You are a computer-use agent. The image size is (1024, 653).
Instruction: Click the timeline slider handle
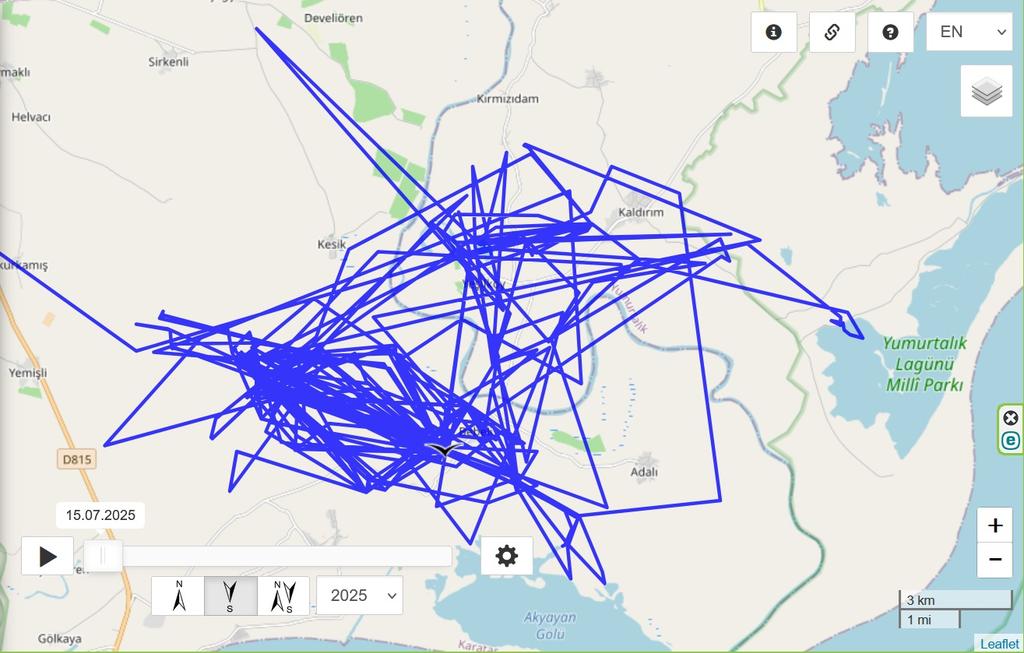[x=103, y=556]
